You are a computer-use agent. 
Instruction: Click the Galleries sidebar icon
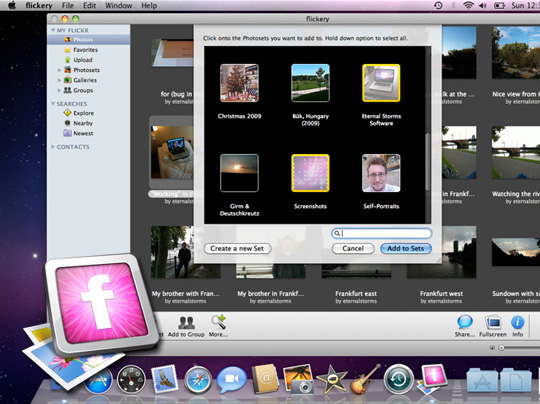68,80
